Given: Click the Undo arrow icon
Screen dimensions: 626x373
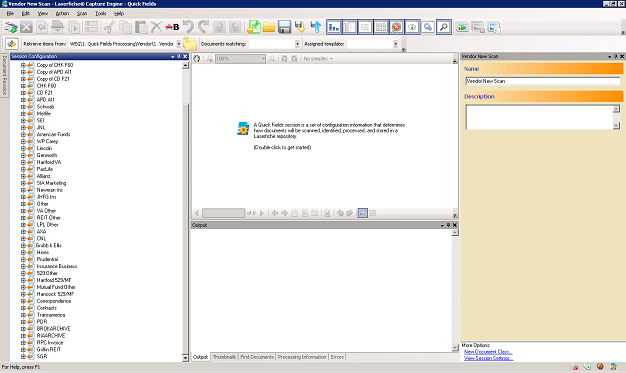Looking at the screenshot, I should tap(188, 27).
